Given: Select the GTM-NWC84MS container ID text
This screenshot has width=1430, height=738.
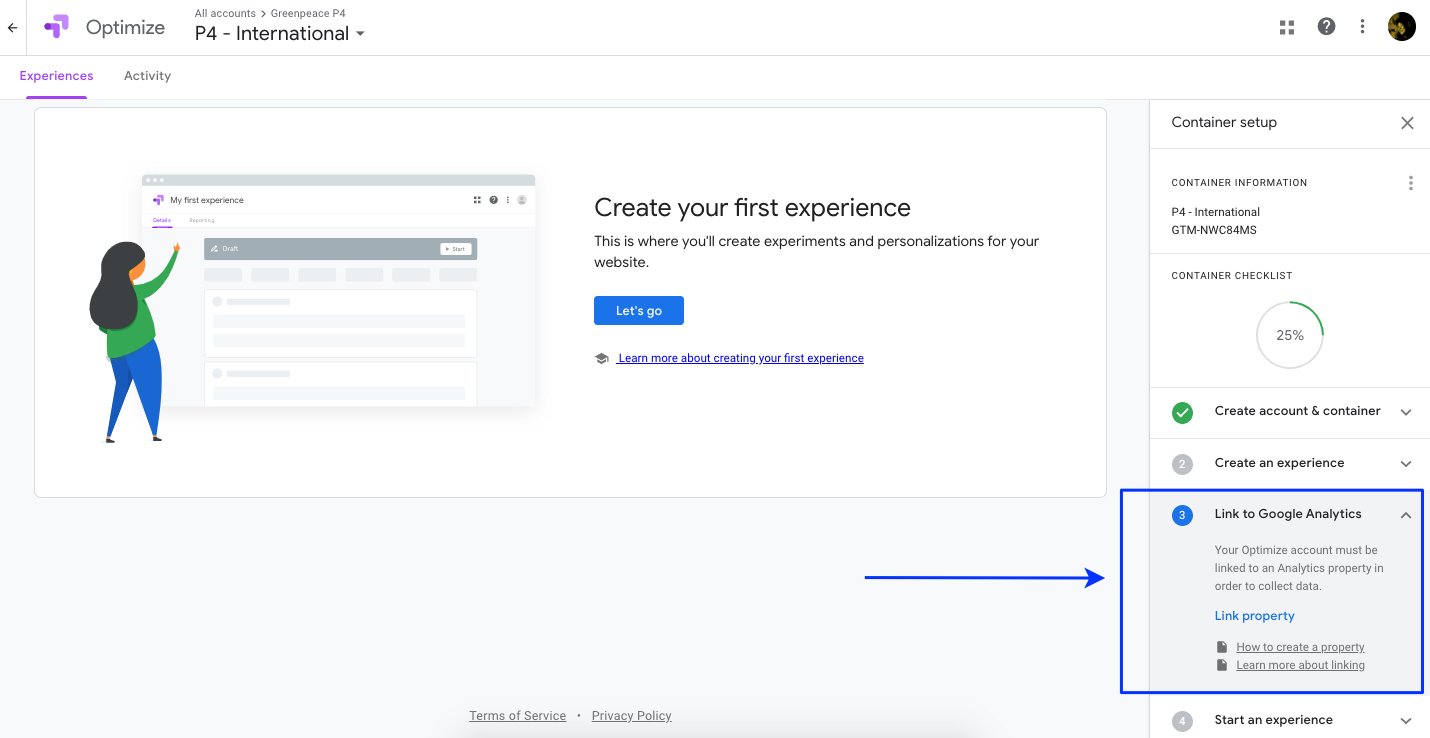Looking at the screenshot, I should [x=1215, y=230].
